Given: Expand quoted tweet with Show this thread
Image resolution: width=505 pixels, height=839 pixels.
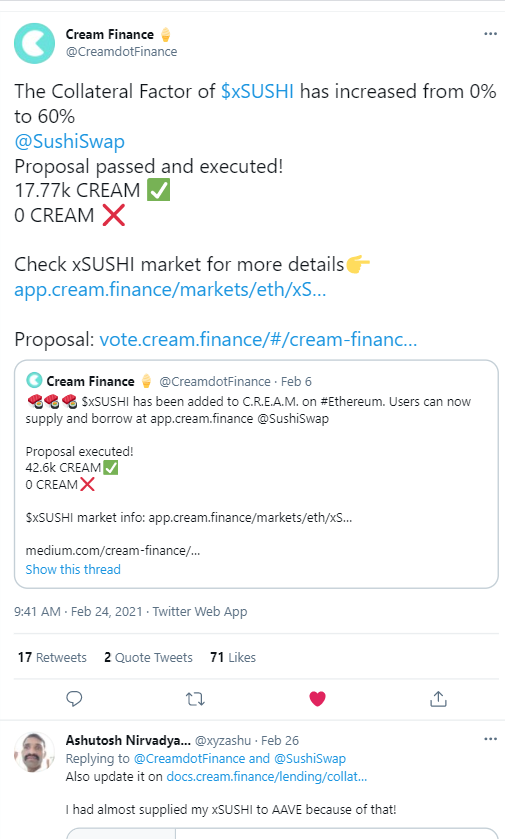Looking at the screenshot, I should 73,569.
